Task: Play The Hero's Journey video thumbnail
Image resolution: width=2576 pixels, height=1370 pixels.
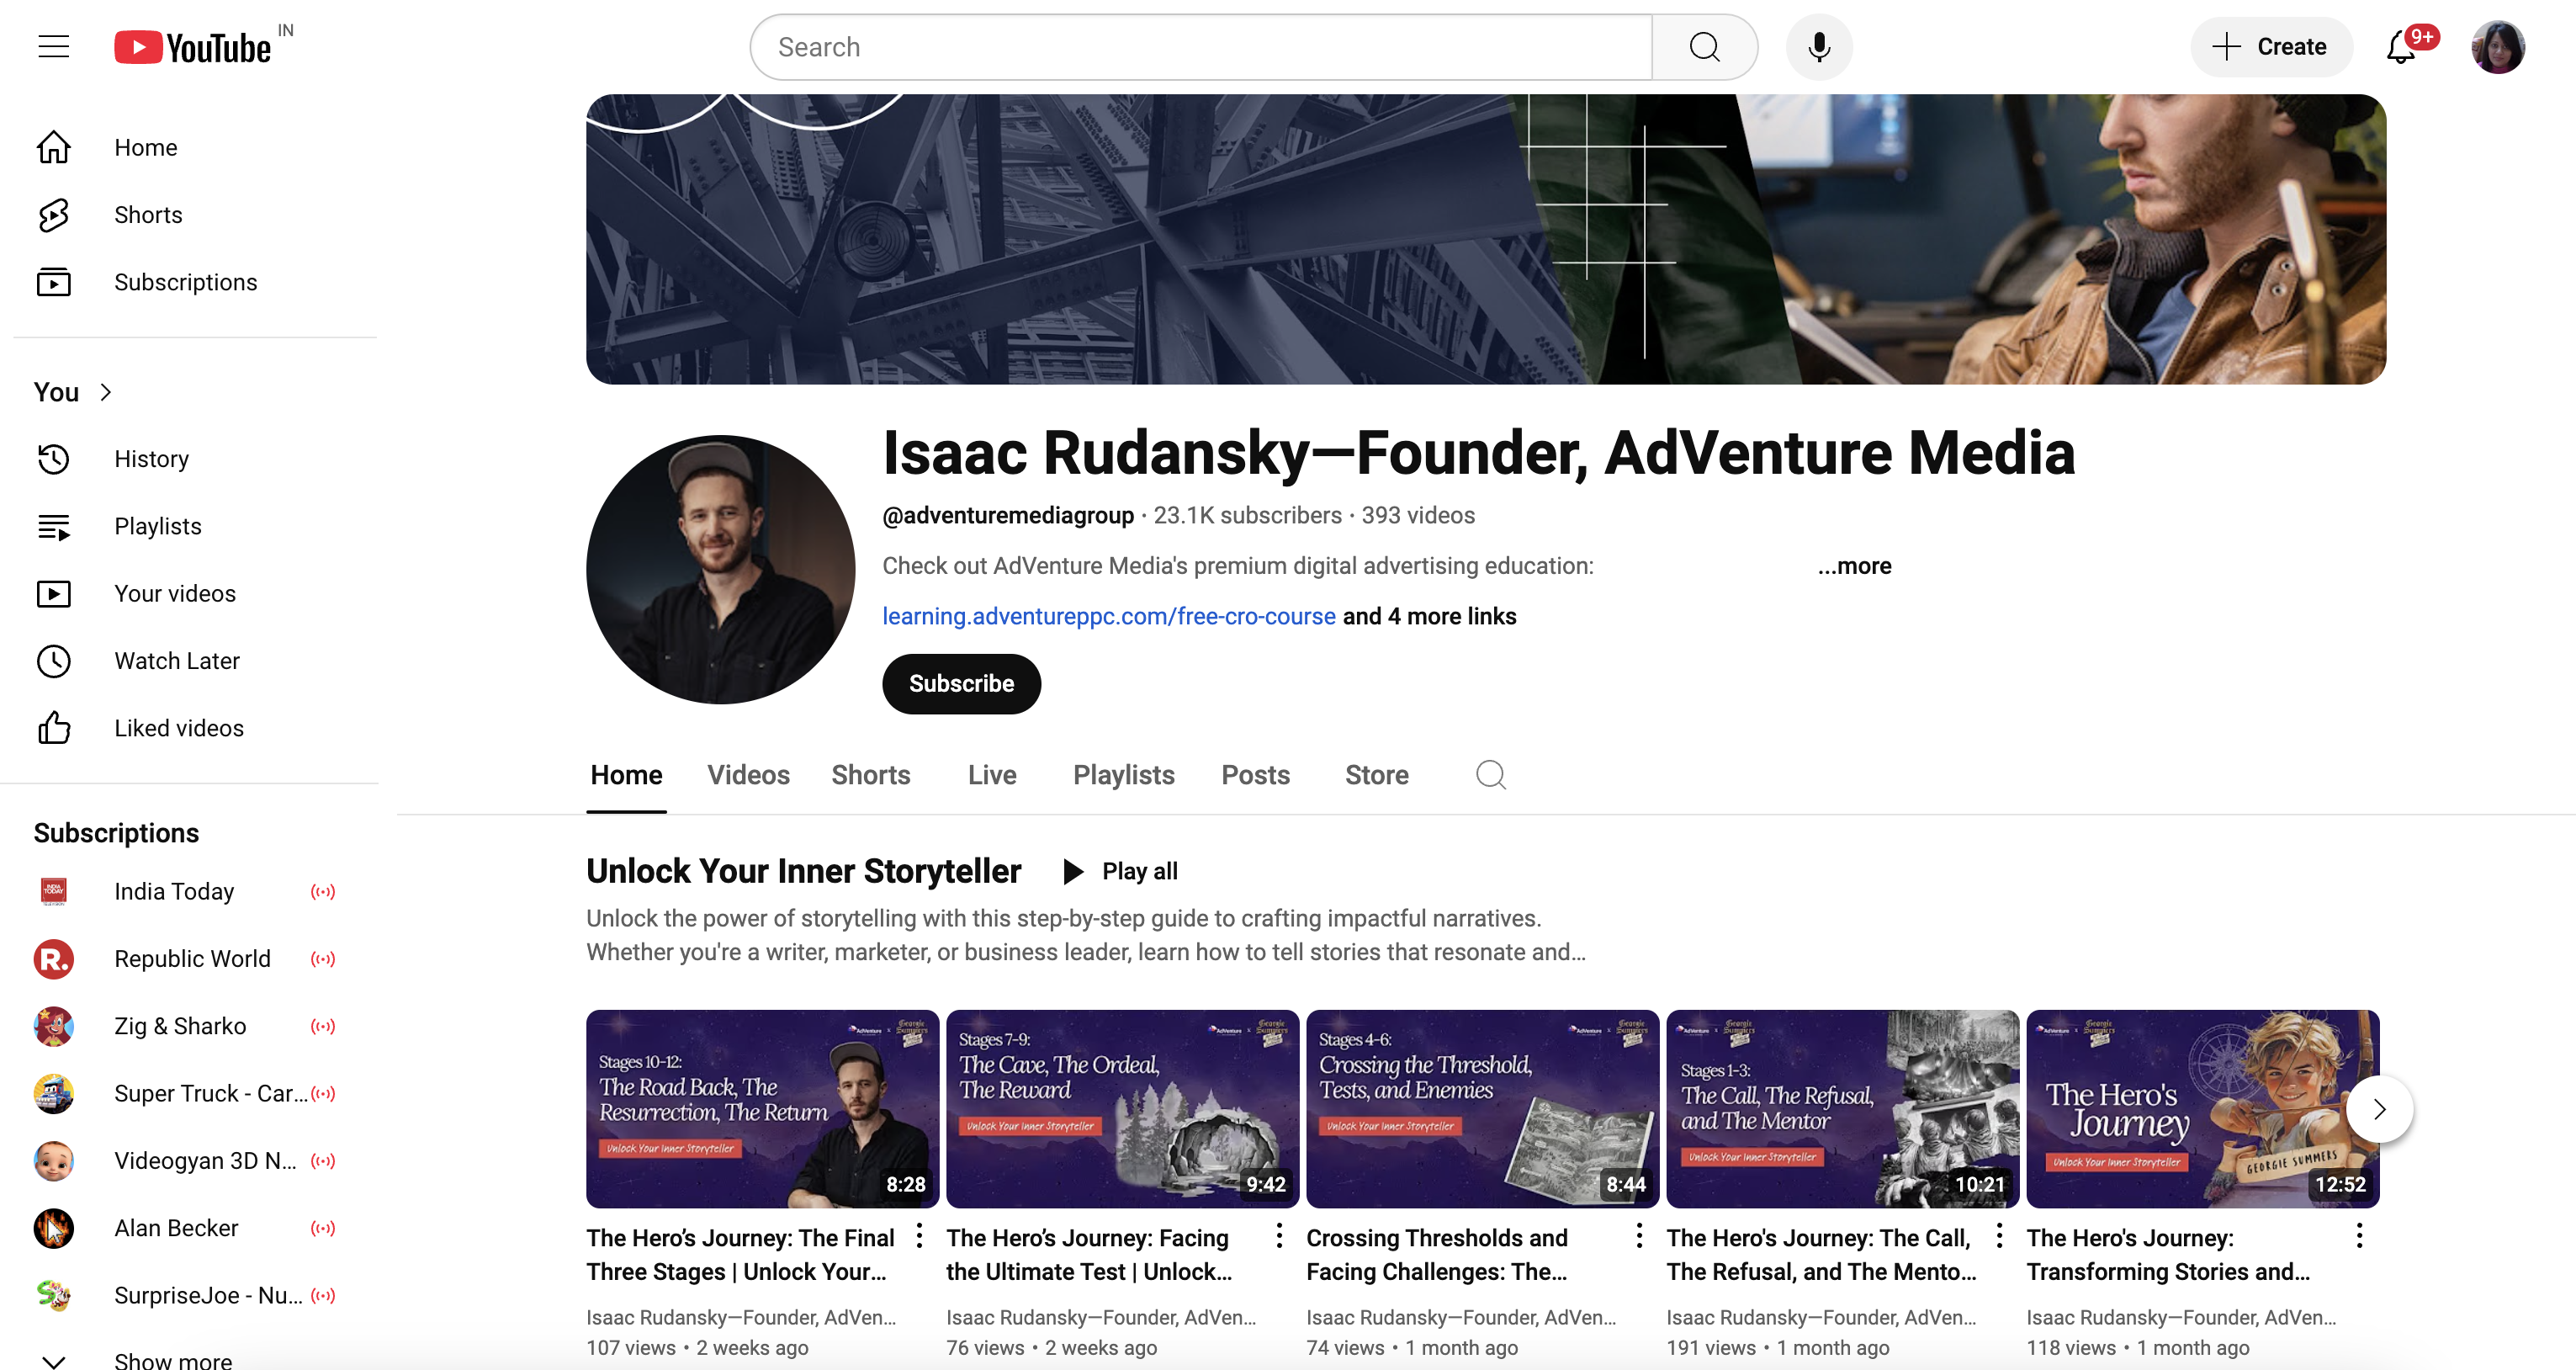Action: tap(2200, 1108)
